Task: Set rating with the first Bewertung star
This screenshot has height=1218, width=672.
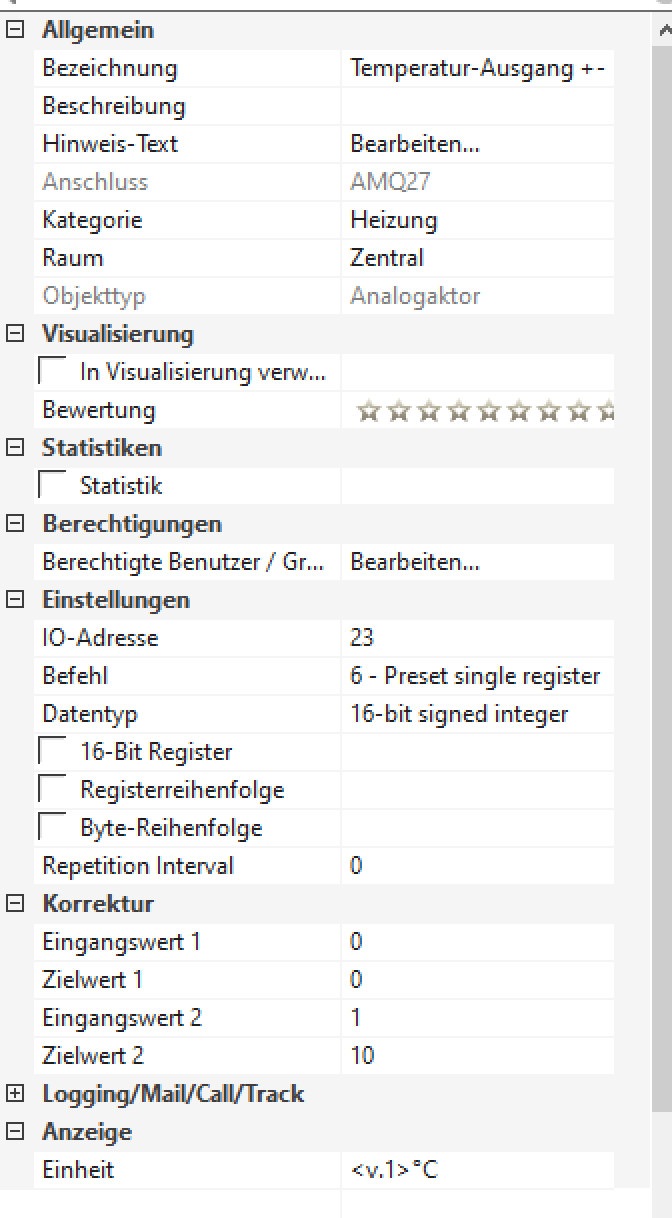Action: tap(368, 411)
